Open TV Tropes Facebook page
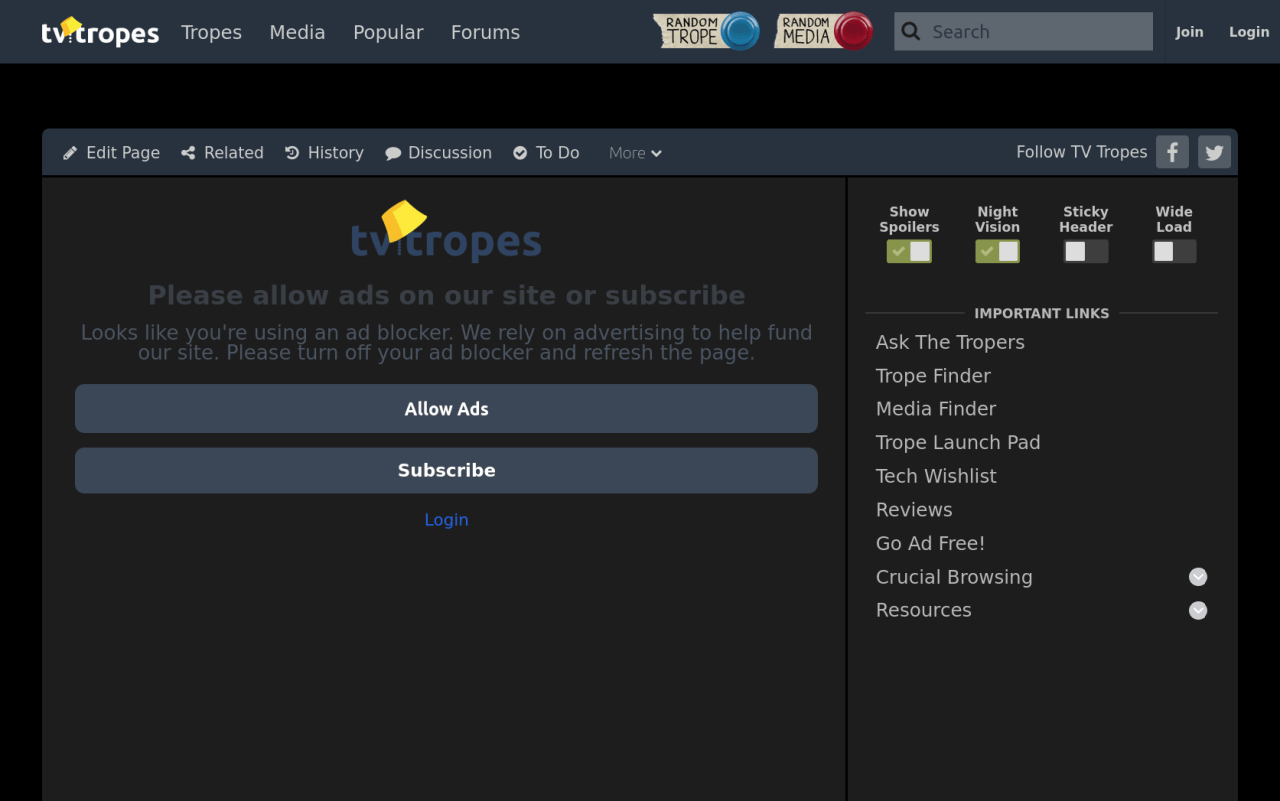1280x801 pixels. [x=1172, y=152]
